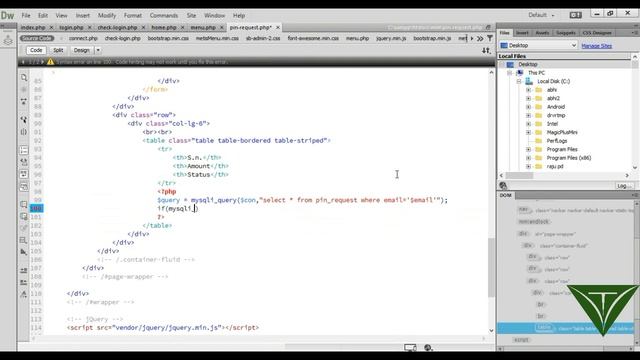
Task: Open the Site menu
Action: 191,16
